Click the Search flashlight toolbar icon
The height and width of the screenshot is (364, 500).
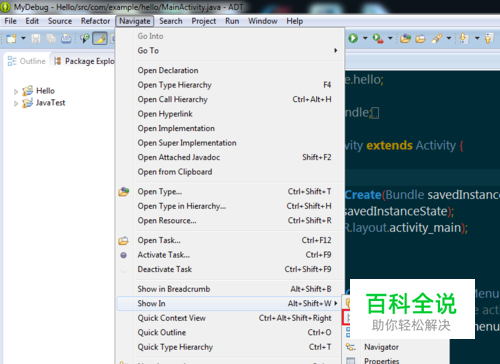[437, 38]
